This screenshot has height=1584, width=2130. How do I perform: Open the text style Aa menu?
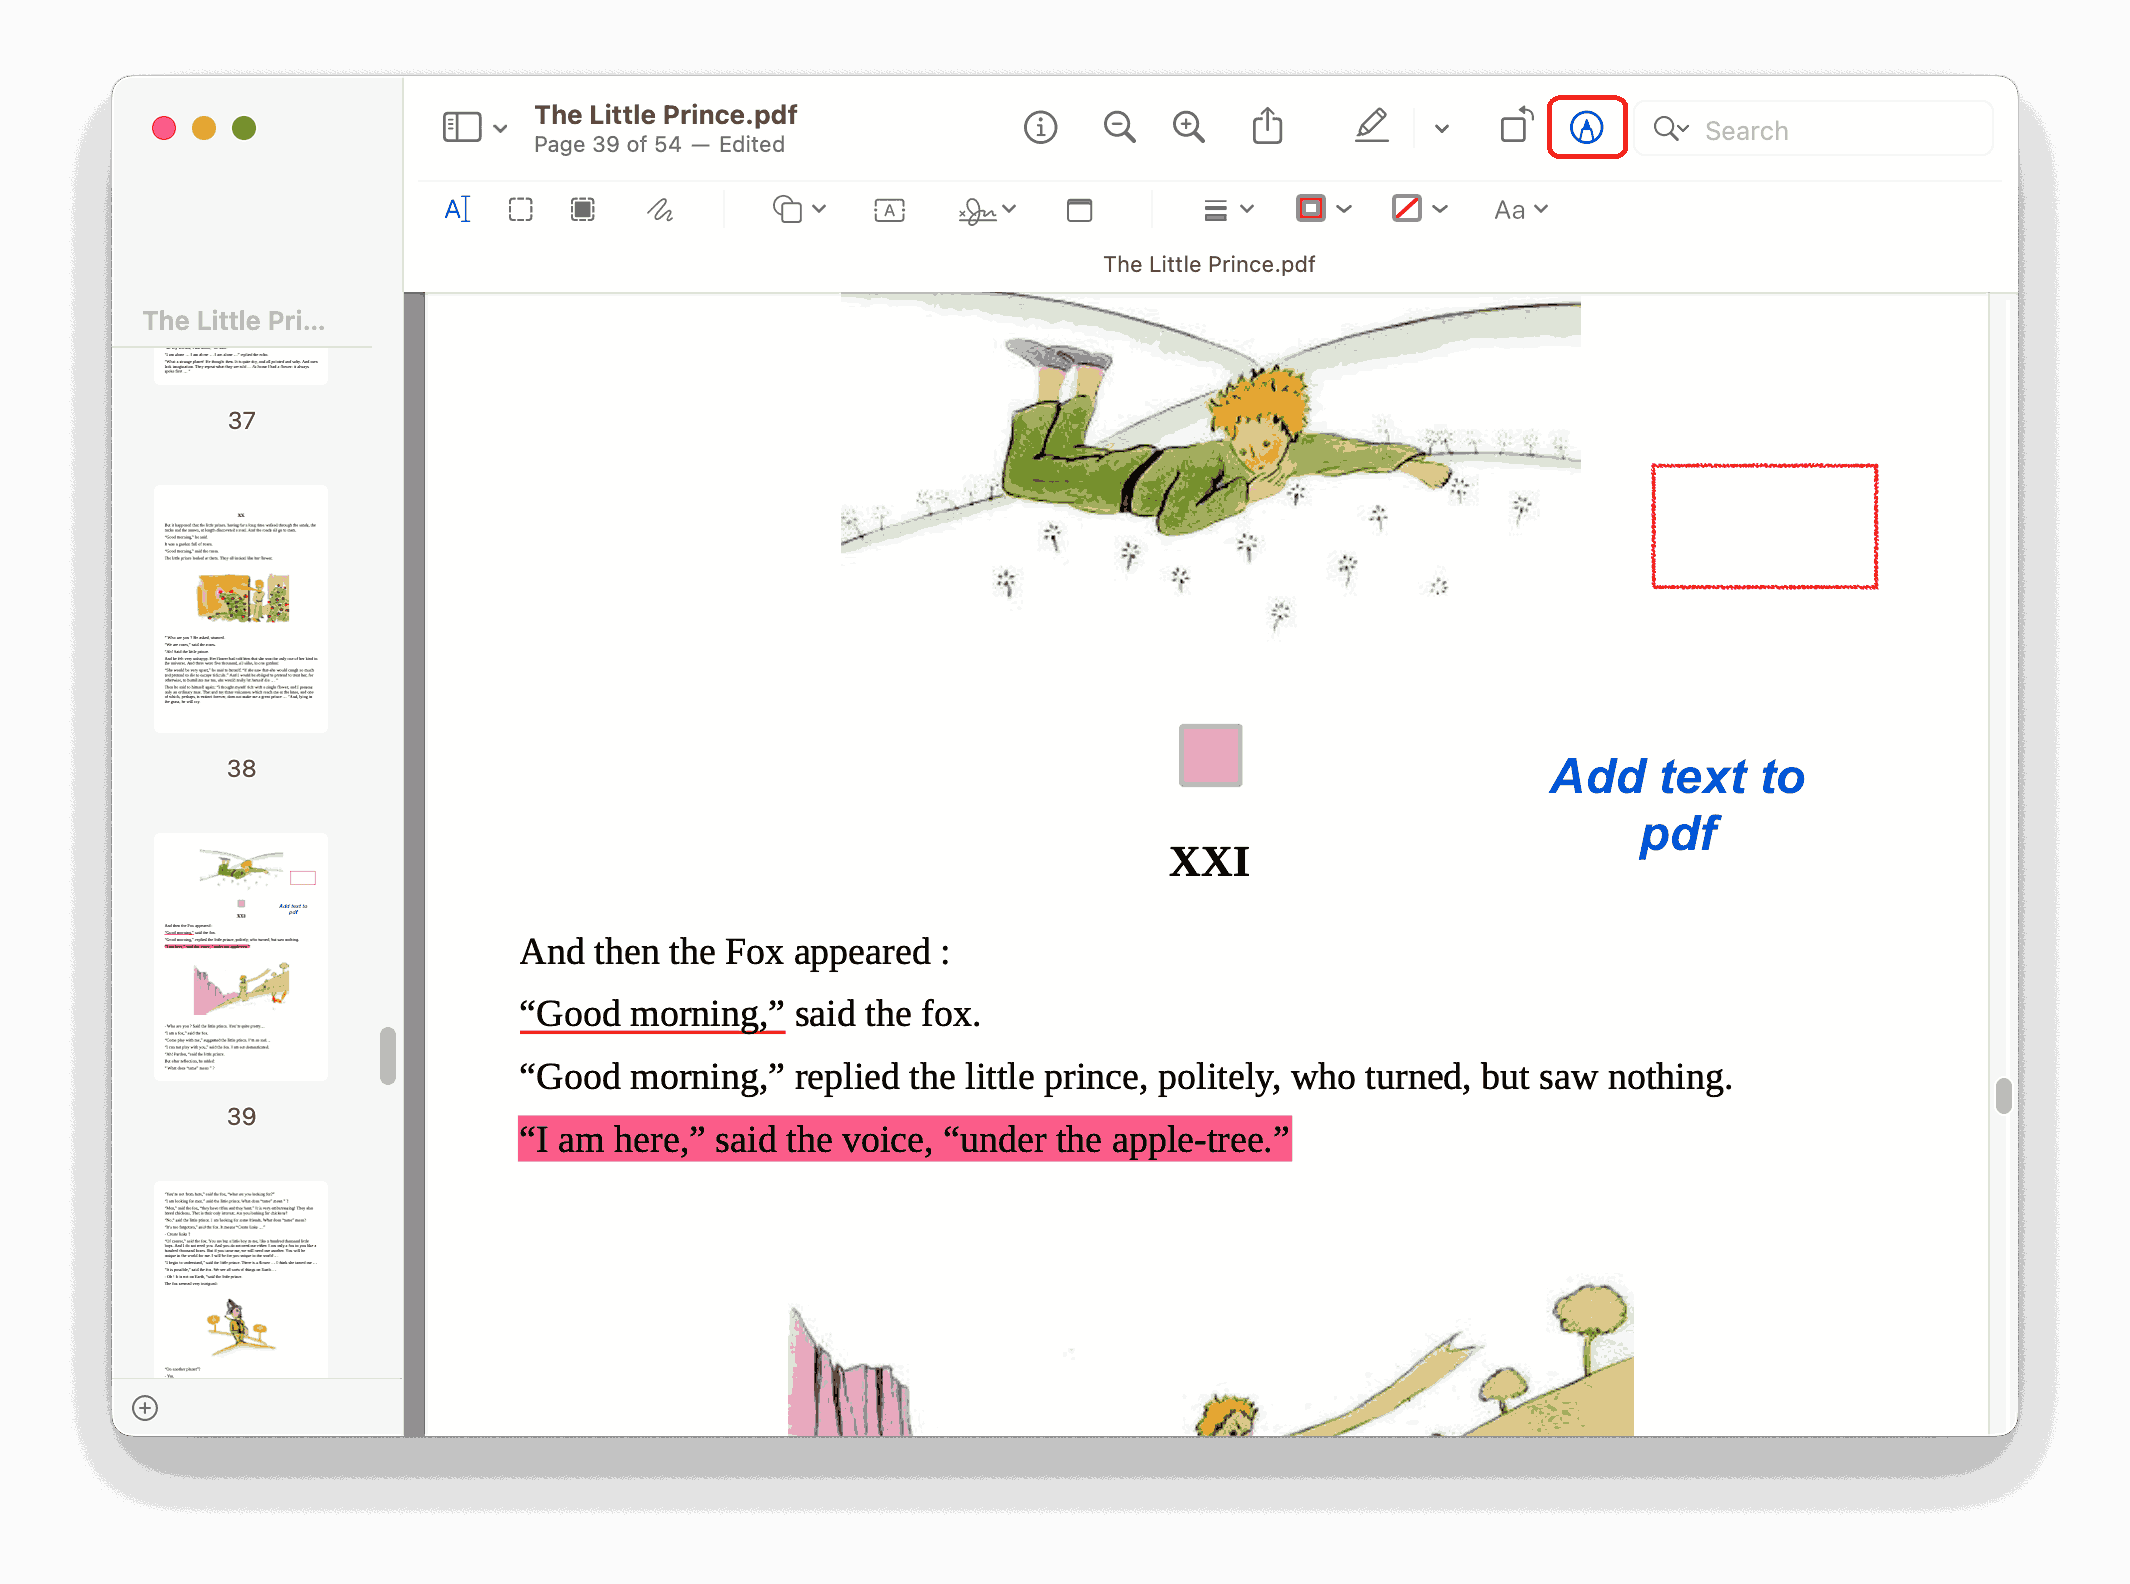(1520, 209)
